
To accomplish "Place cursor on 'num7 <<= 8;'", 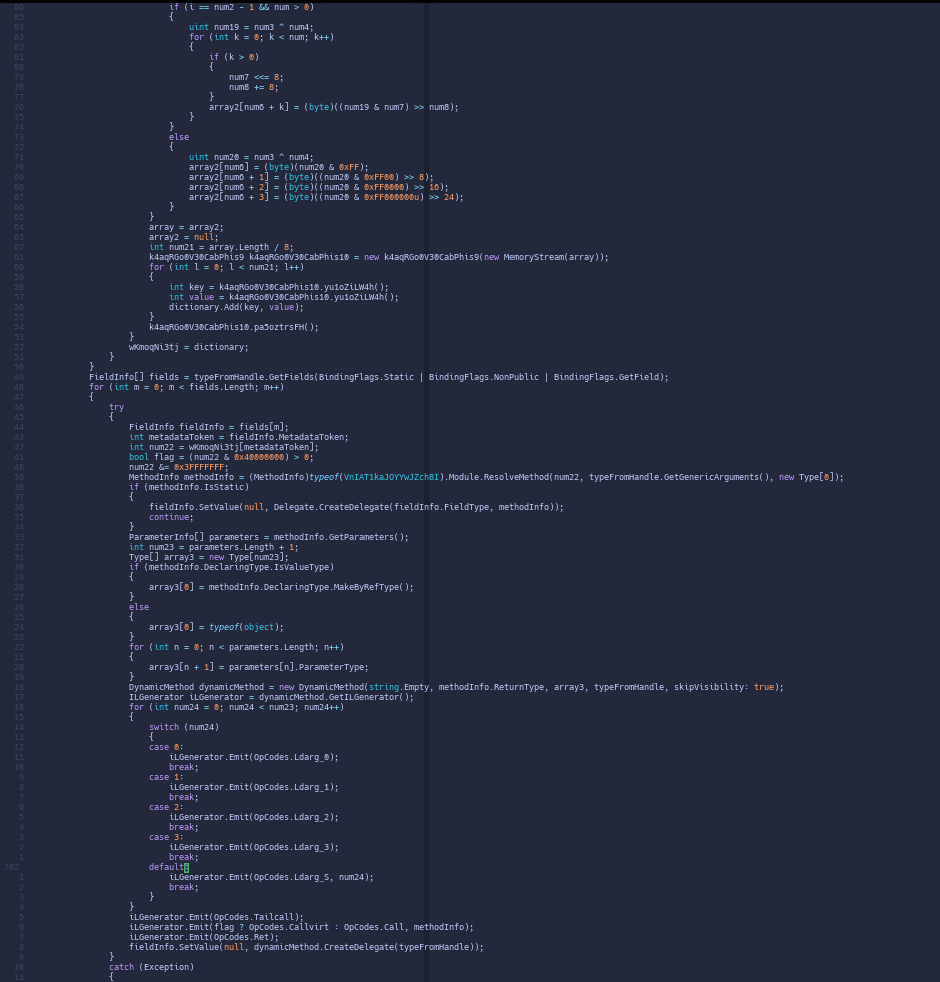I will point(256,77).
